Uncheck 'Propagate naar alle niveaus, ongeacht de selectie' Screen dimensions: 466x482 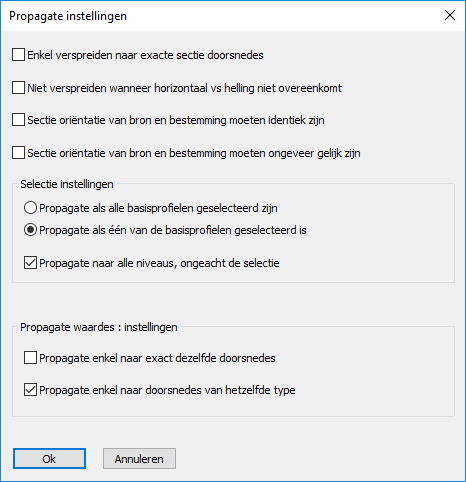point(30,263)
